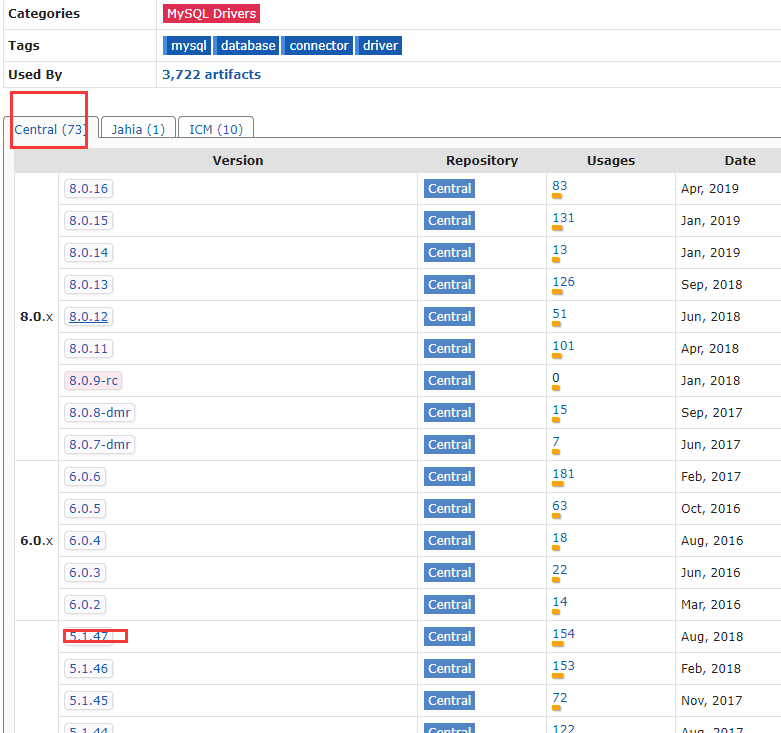Open version 6.0.5
Screen dimensions: 781x733
click(85, 508)
